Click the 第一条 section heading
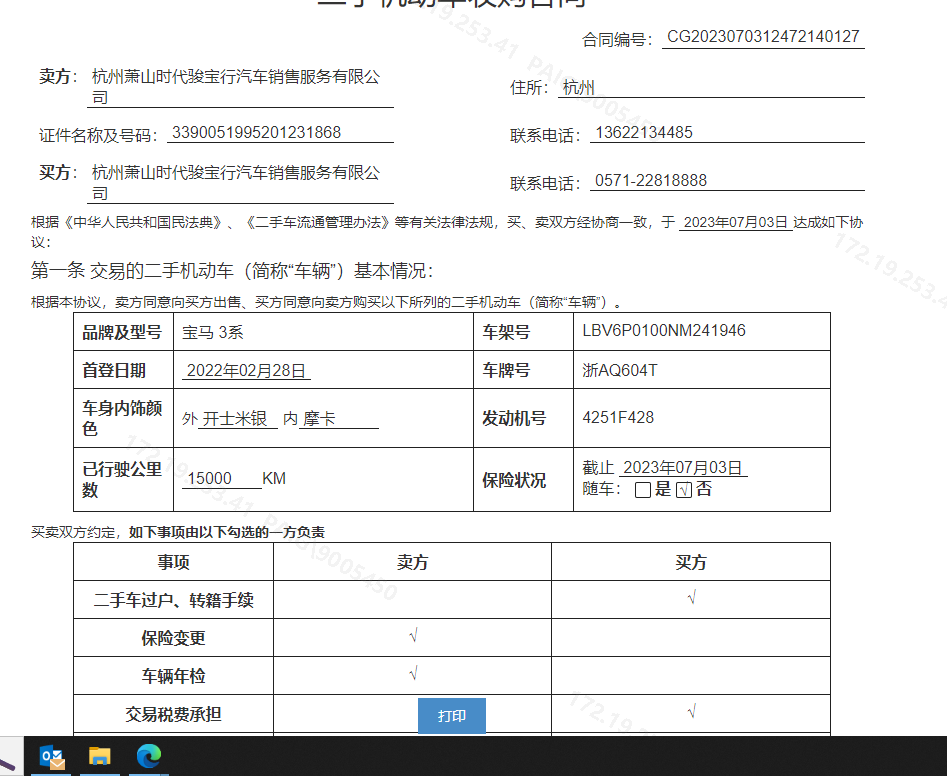947x776 pixels. pyautogui.click(x=232, y=271)
